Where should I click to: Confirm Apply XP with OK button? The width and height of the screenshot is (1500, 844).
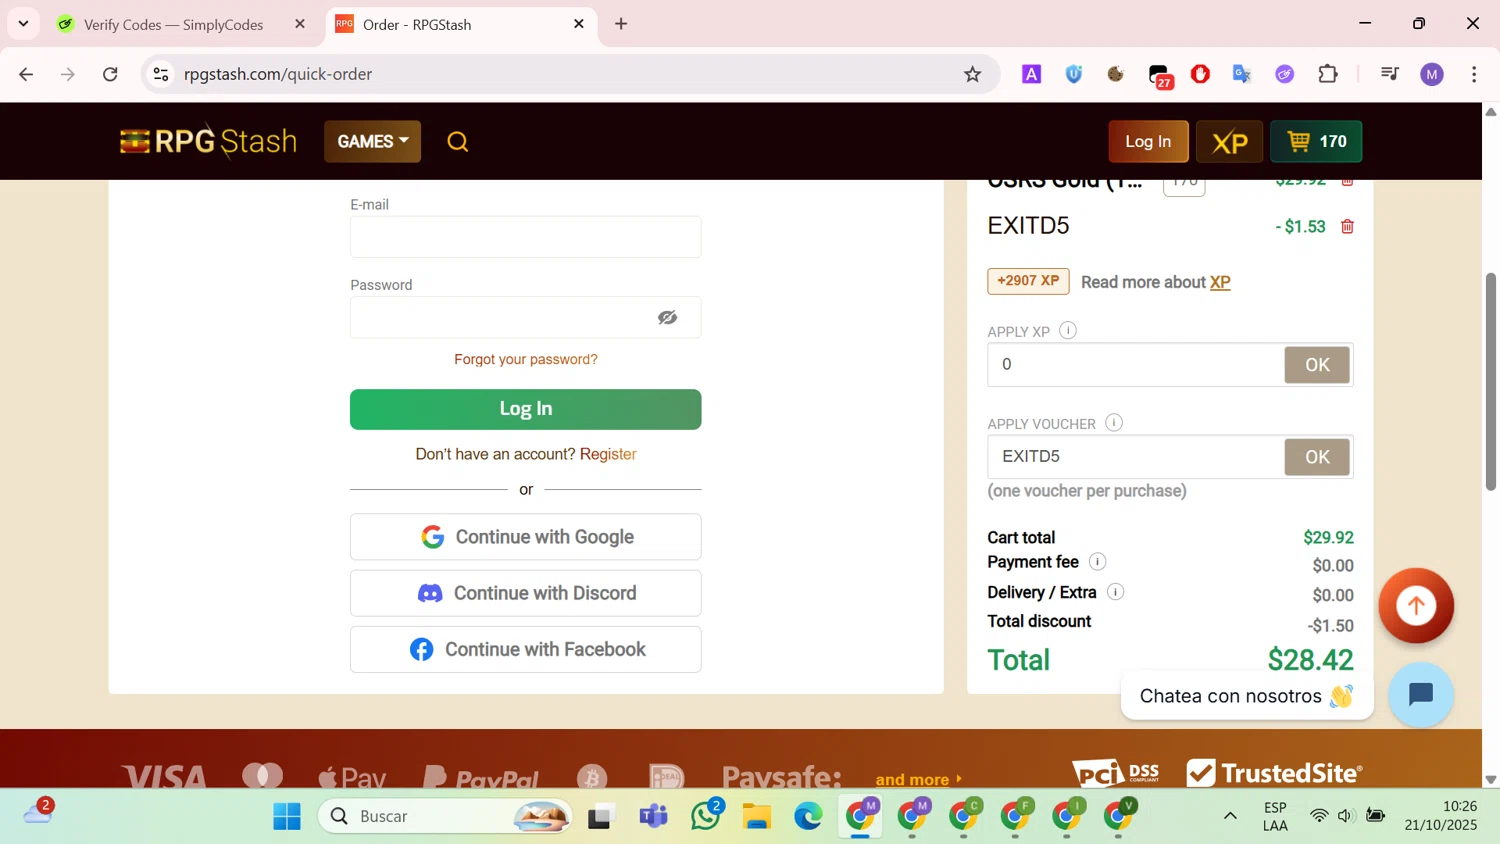click(1317, 365)
